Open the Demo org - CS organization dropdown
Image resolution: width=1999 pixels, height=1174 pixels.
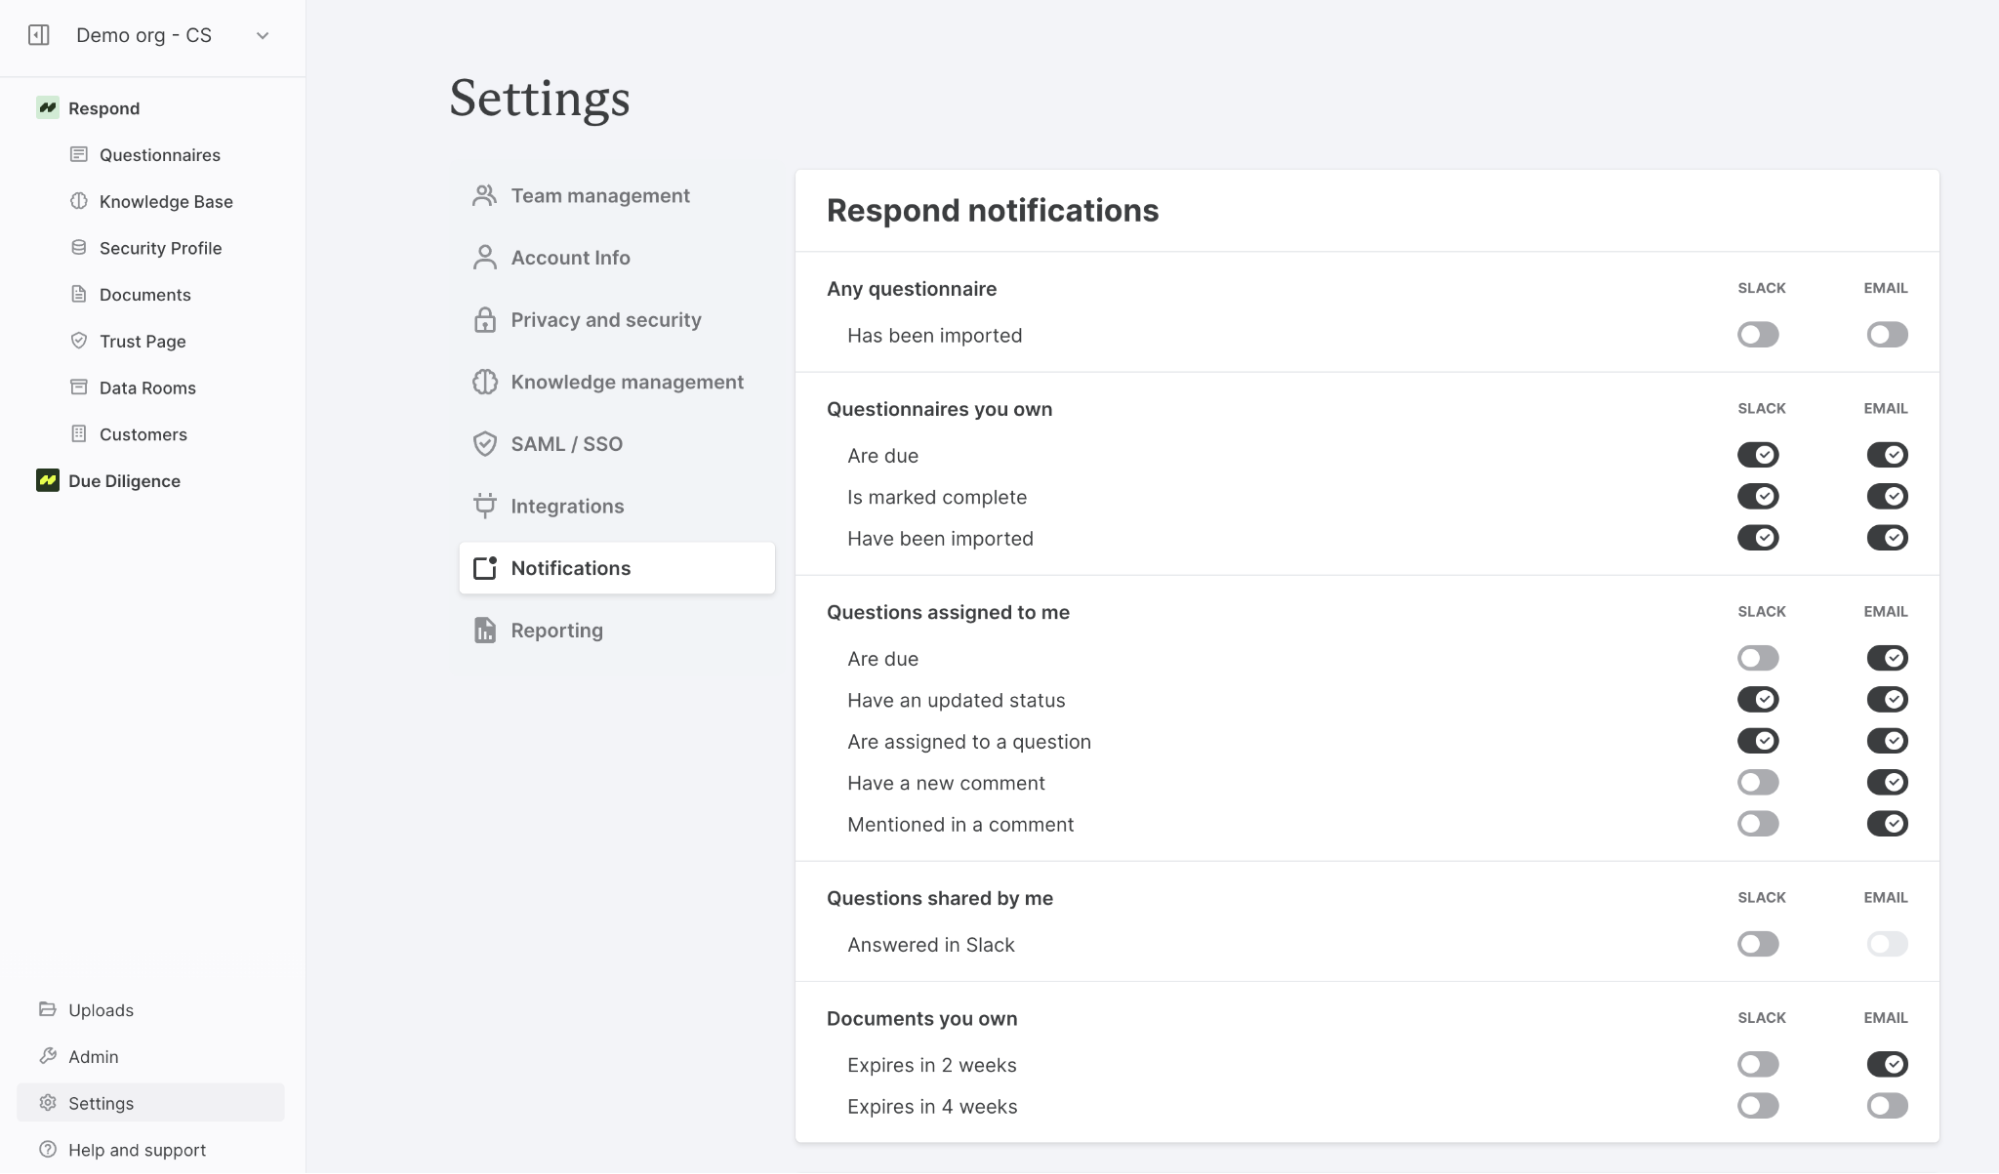171,35
